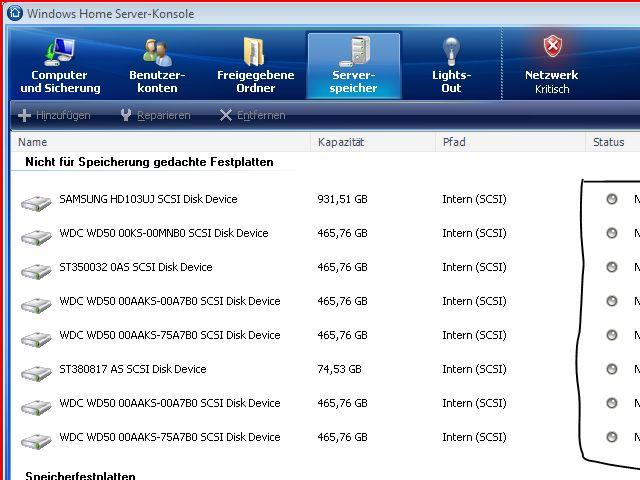Screen dimensions: 640x480
Task: Click the status indicator for ST350032 0AS
Action: click(611, 267)
